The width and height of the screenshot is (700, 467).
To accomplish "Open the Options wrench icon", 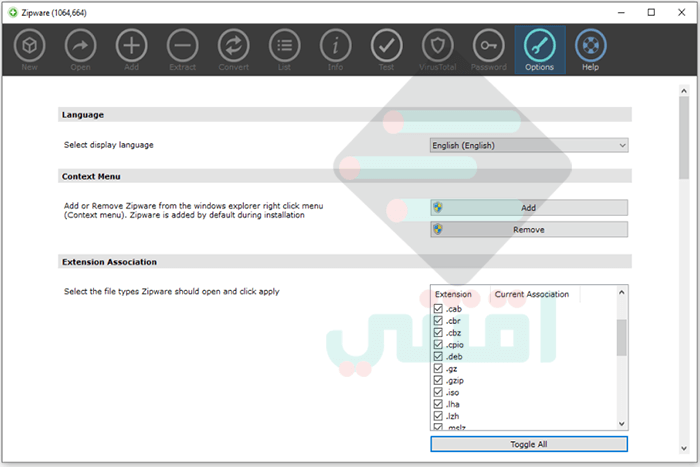I will 540,49.
